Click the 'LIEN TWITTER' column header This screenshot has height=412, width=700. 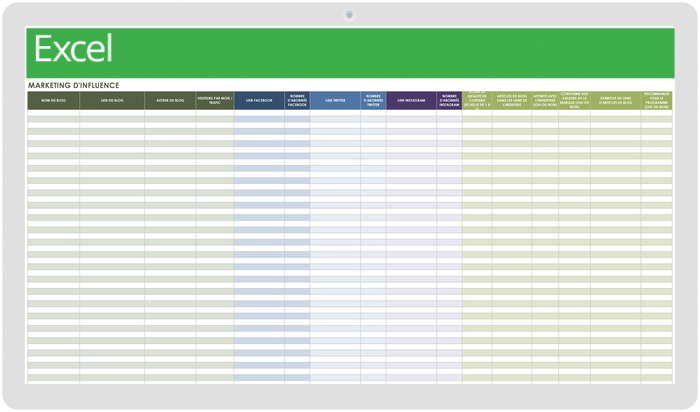pyautogui.click(x=335, y=100)
